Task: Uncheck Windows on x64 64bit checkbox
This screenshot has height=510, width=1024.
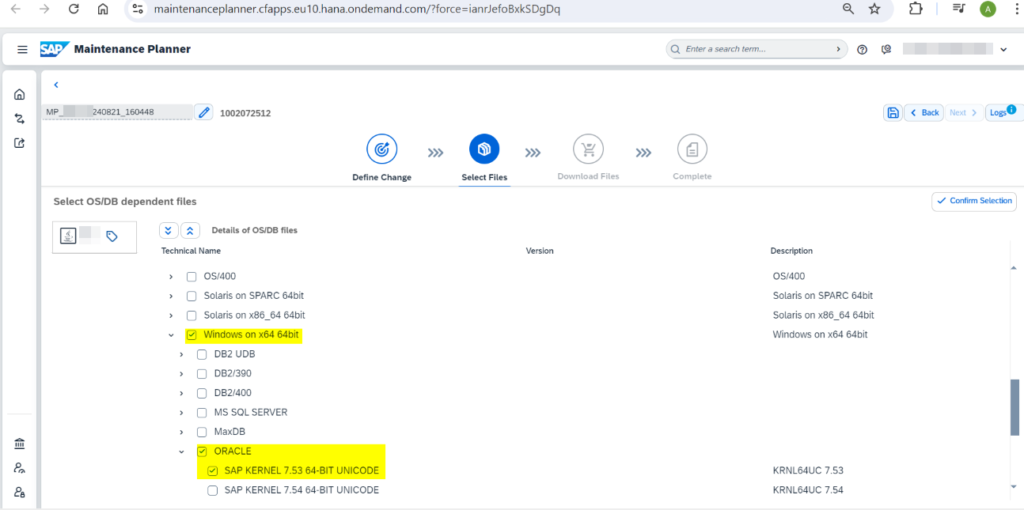Action: (x=191, y=335)
